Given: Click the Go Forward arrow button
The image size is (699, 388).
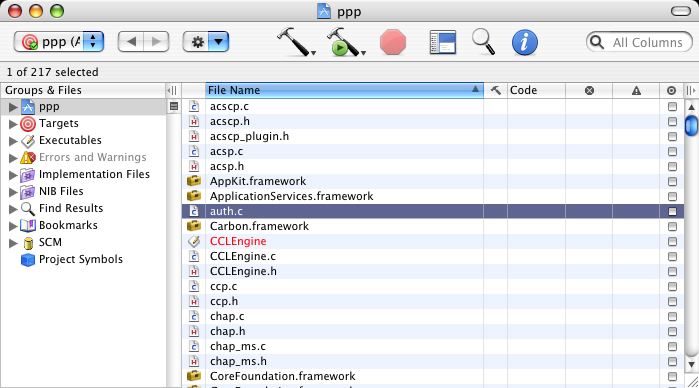Looking at the screenshot, I should coord(156,42).
